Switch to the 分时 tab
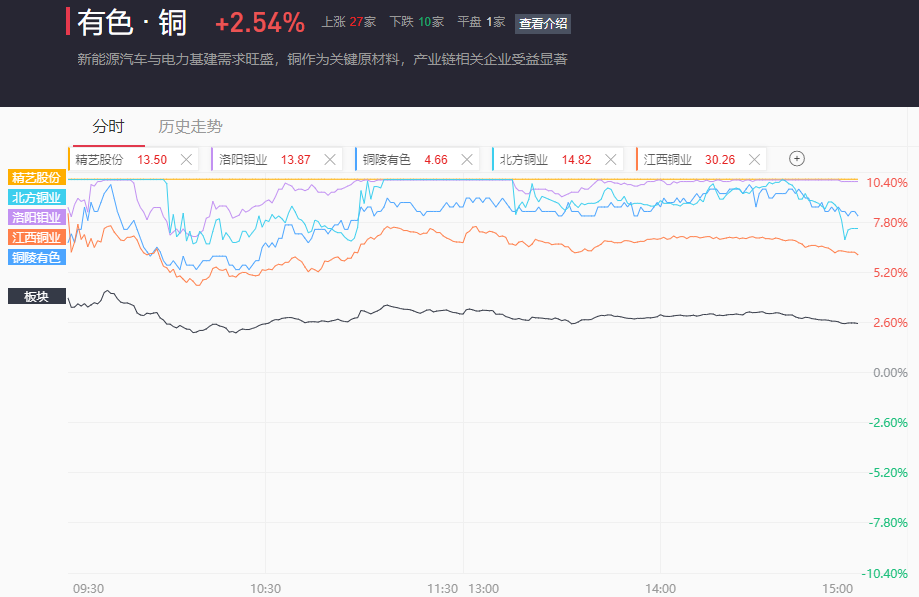Screen dimensions: 919x597 pyautogui.click(x=108, y=127)
